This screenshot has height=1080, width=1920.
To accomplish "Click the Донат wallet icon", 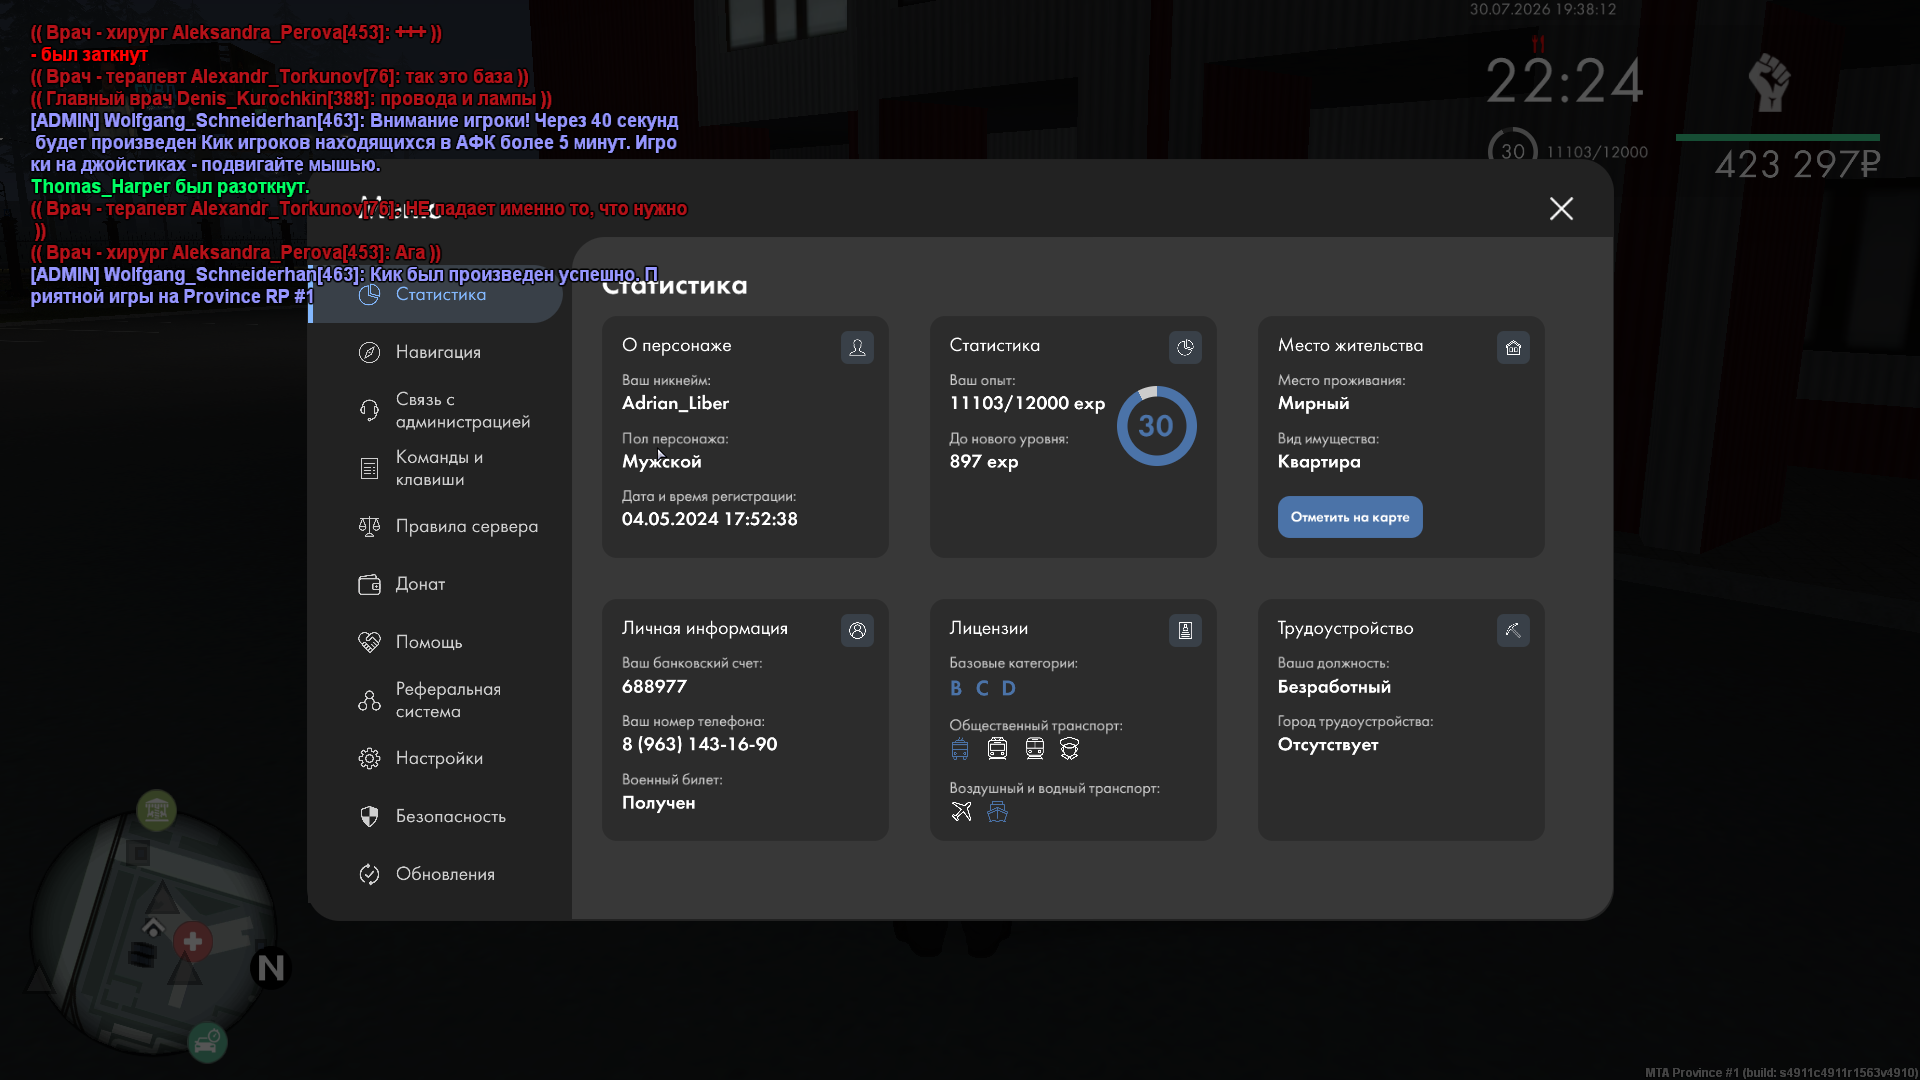I will pos(369,584).
